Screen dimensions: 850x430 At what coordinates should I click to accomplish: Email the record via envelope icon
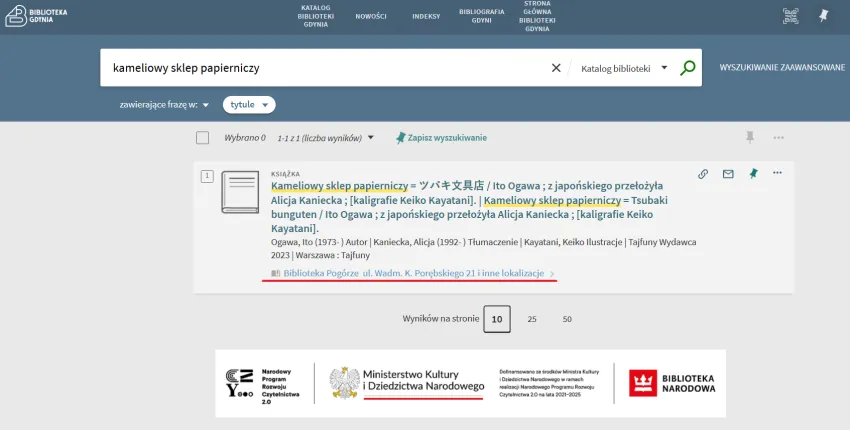(728, 174)
